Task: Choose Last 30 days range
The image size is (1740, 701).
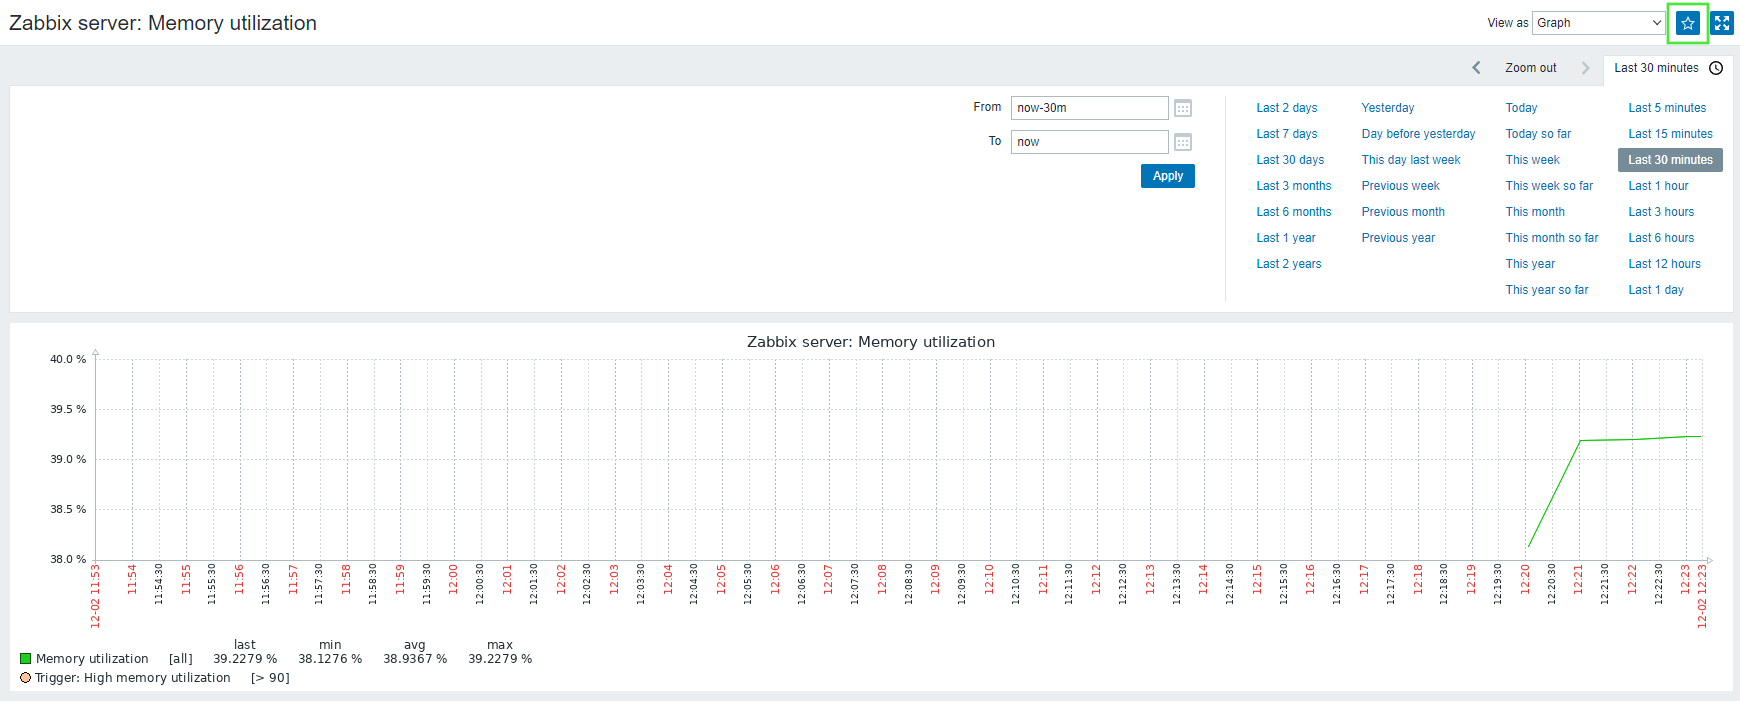Action: point(1290,160)
